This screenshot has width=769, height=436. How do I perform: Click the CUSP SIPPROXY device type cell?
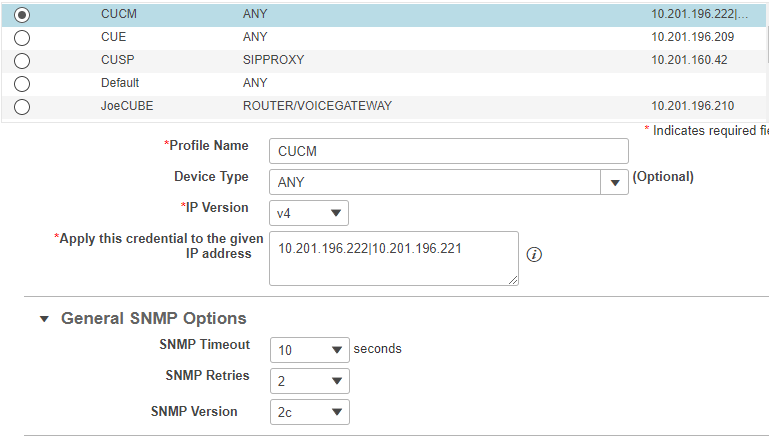pos(273,60)
